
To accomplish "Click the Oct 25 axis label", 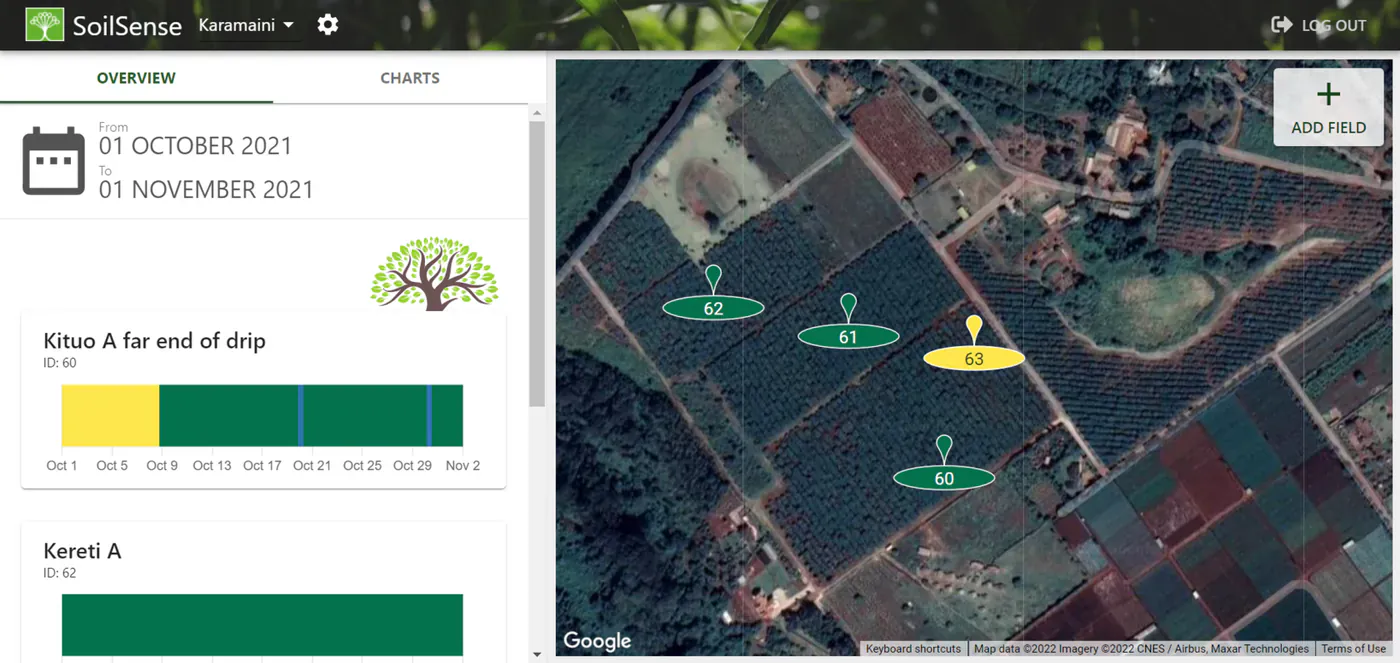I will pyautogui.click(x=362, y=466).
